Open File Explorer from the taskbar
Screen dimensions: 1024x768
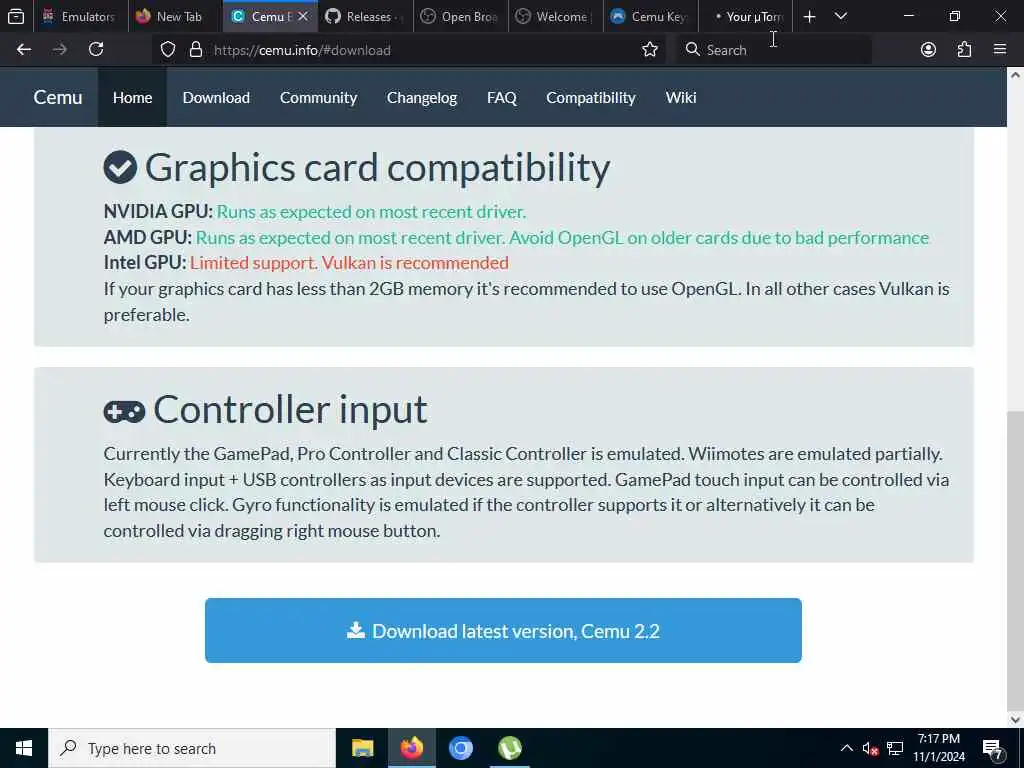click(x=362, y=748)
